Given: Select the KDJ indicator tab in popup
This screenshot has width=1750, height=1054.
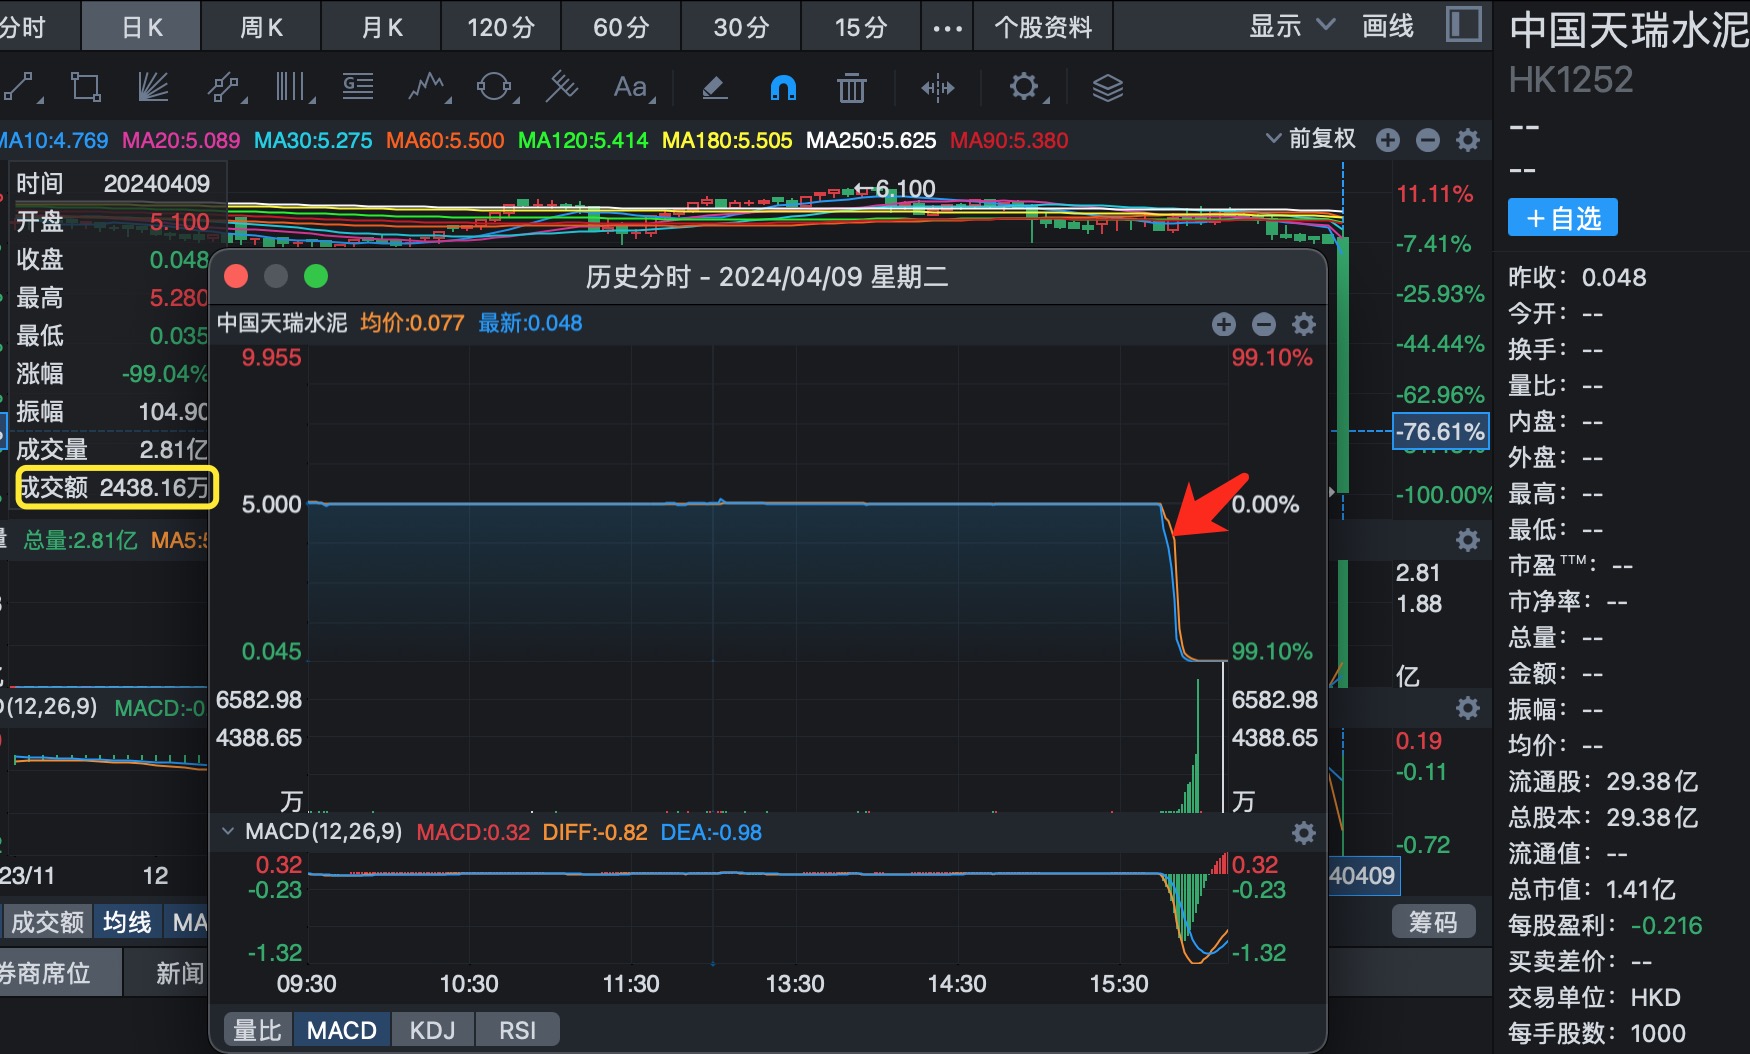Looking at the screenshot, I should (432, 1030).
